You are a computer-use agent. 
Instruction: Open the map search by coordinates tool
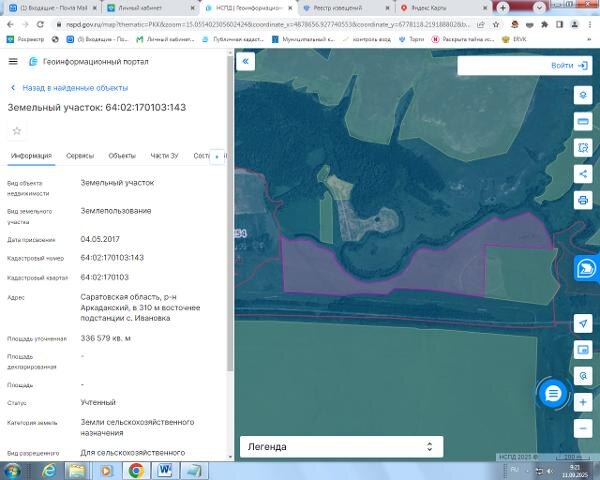point(583,376)
